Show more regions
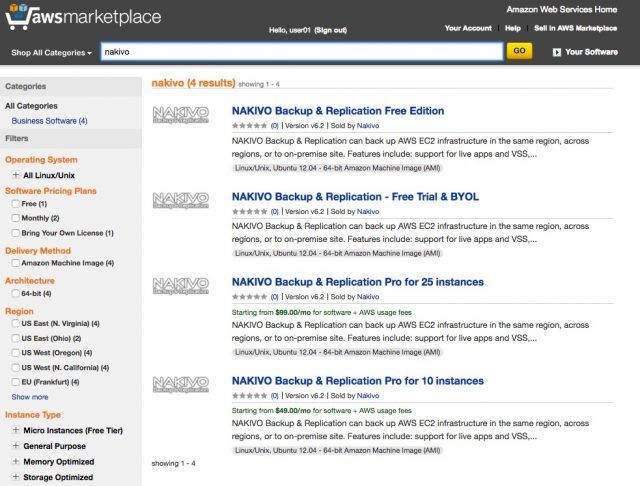640x486 pixels. click(x=30, y=397)
